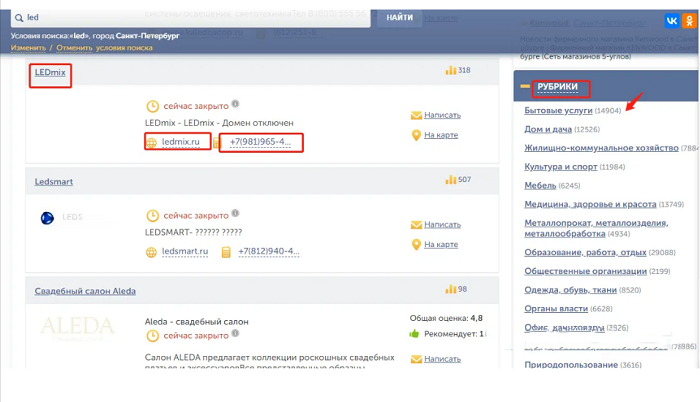700x402 pixels.
Task: Click Написать link in Aleda card
Action: (x=442, y=359)
